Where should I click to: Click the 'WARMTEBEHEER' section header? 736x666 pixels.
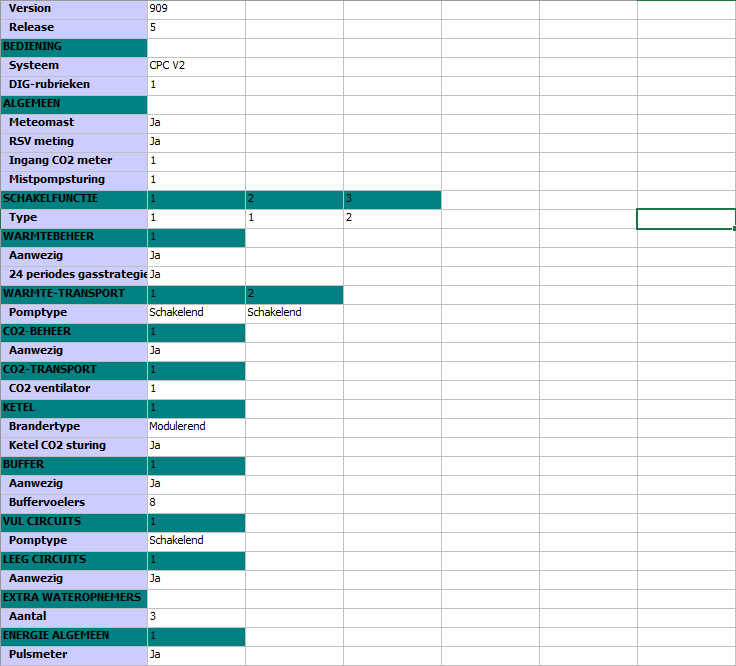(73, 236)
